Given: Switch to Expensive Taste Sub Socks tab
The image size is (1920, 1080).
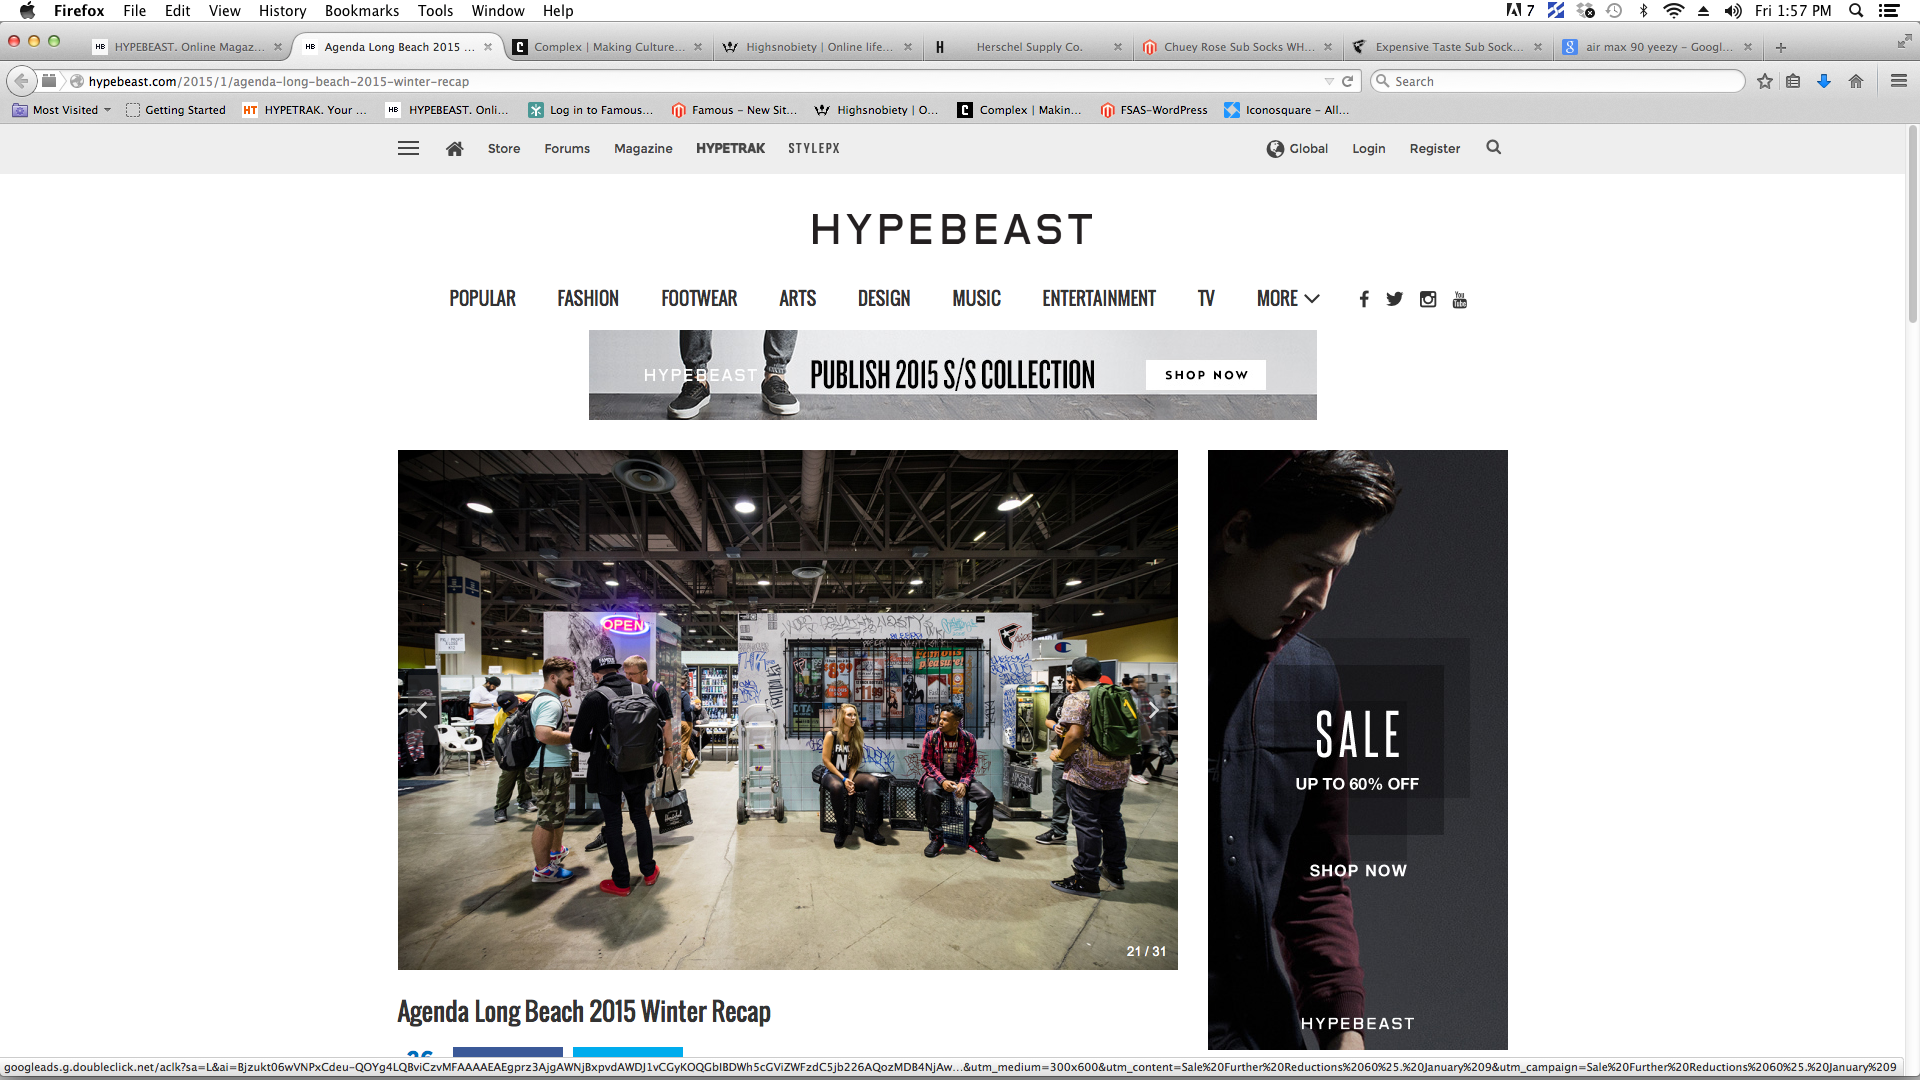Looking at the screenshot, I should [x=1447, y=47].
